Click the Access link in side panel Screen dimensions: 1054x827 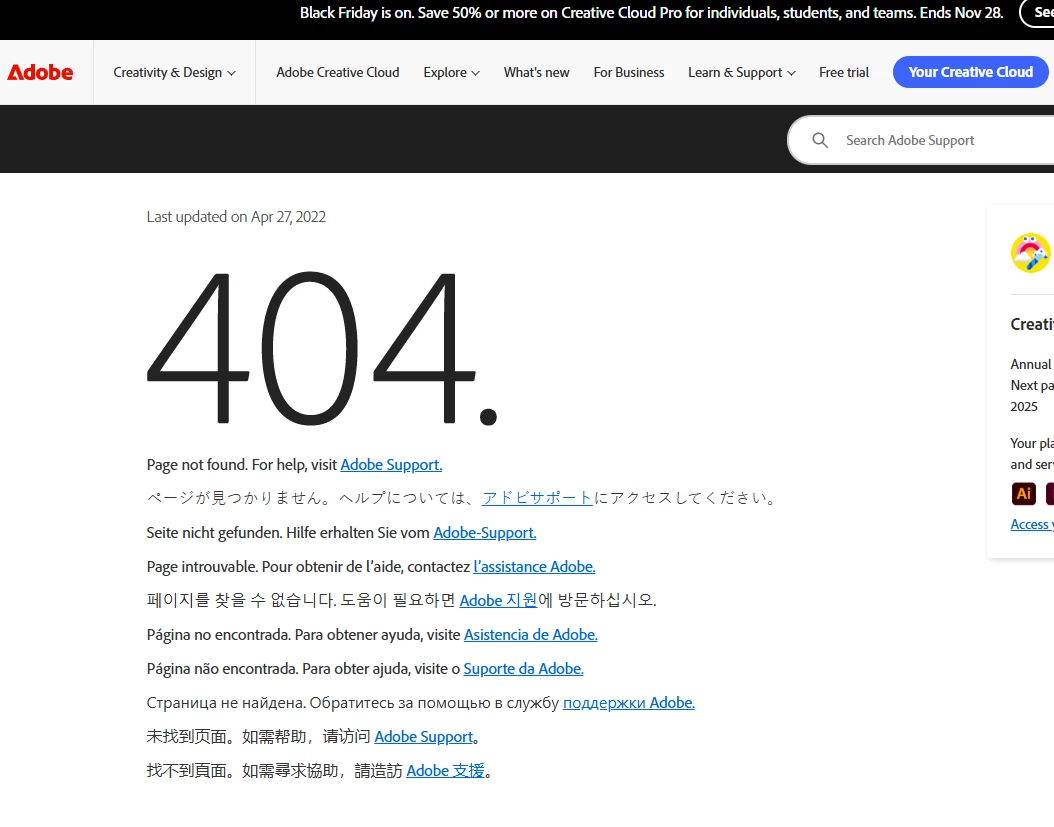point(1032,524)
